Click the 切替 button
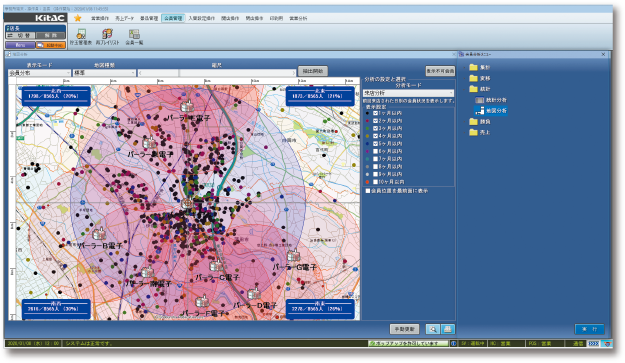 (20, 35)
